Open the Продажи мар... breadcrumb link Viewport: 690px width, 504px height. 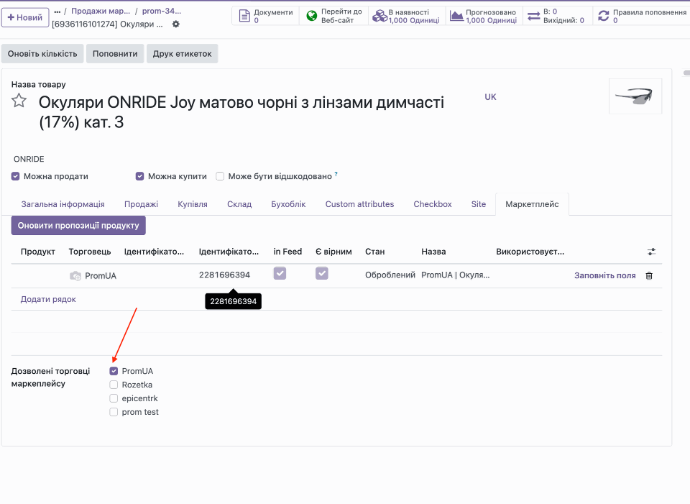(x=101, y=11)
